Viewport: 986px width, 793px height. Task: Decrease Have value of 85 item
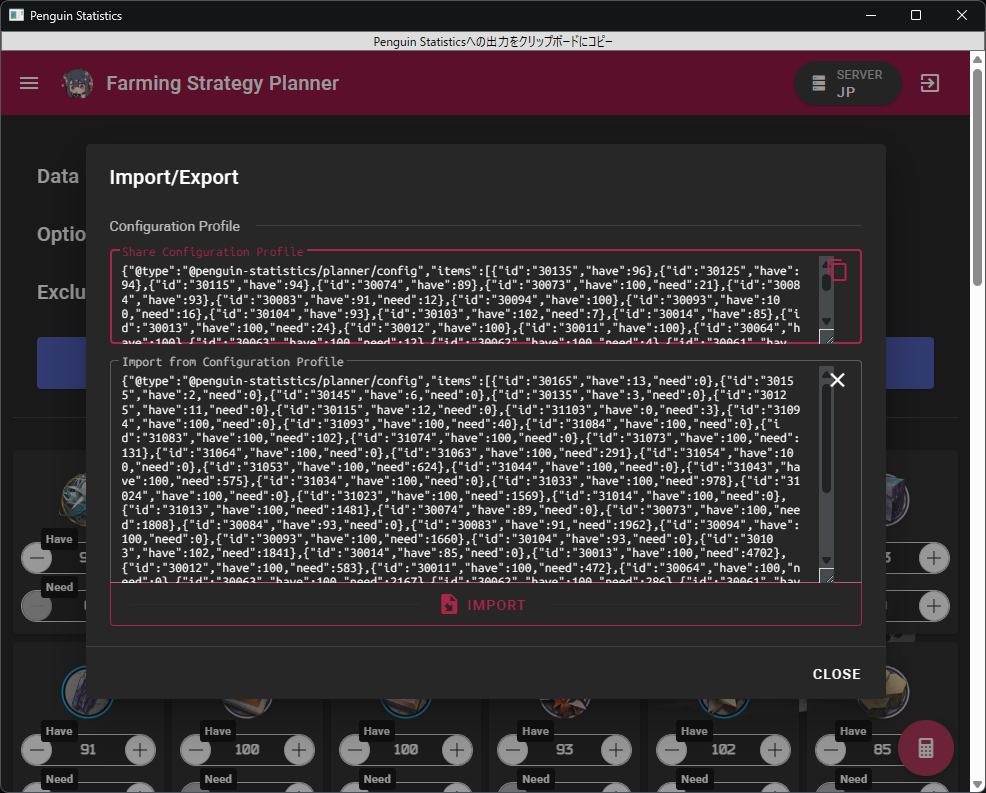(x=831, y=750)
